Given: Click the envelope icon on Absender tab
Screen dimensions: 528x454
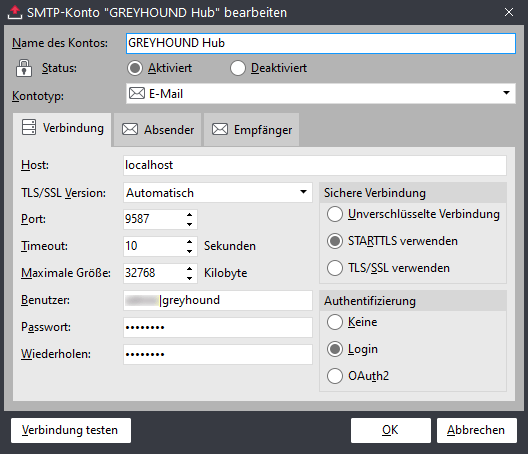Looking at the screenshot, I should [130, 129].
